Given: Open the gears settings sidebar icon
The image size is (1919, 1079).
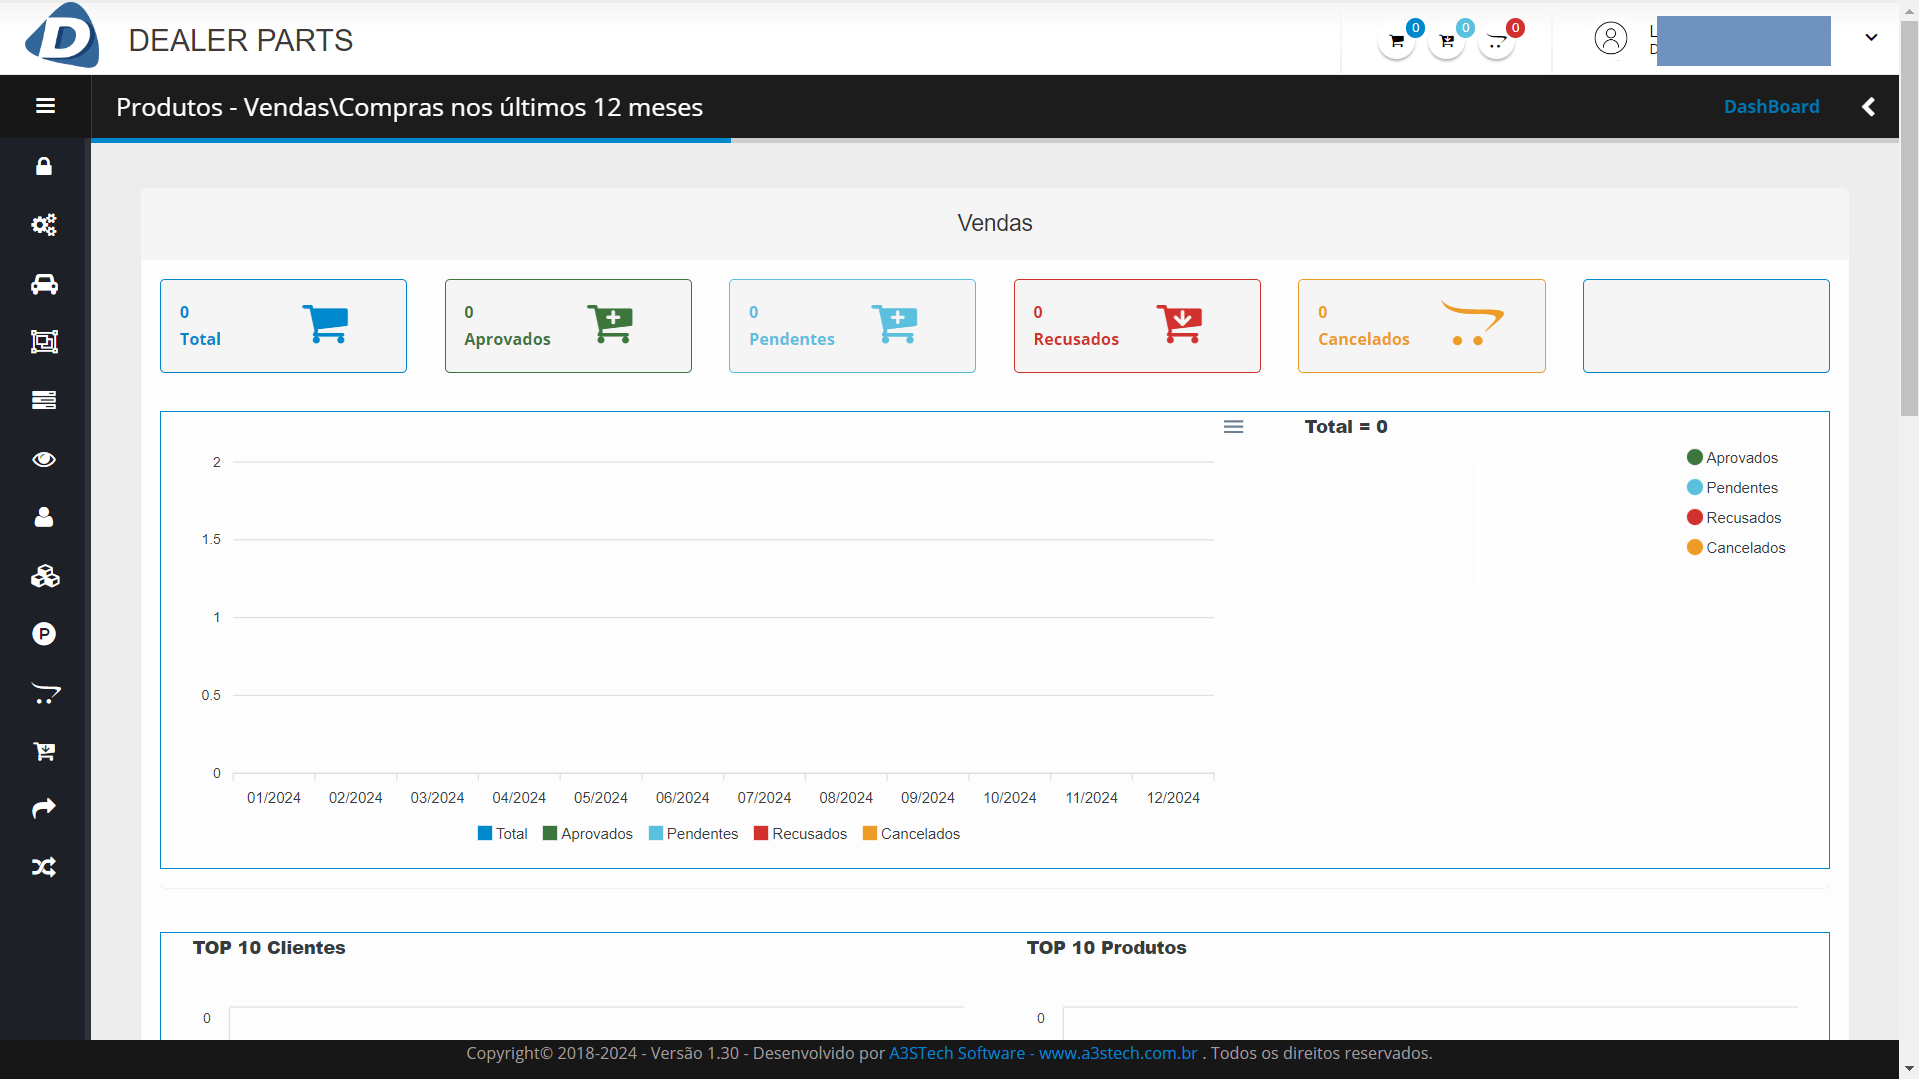Looking at the screenshot, I should coord(44,225).
